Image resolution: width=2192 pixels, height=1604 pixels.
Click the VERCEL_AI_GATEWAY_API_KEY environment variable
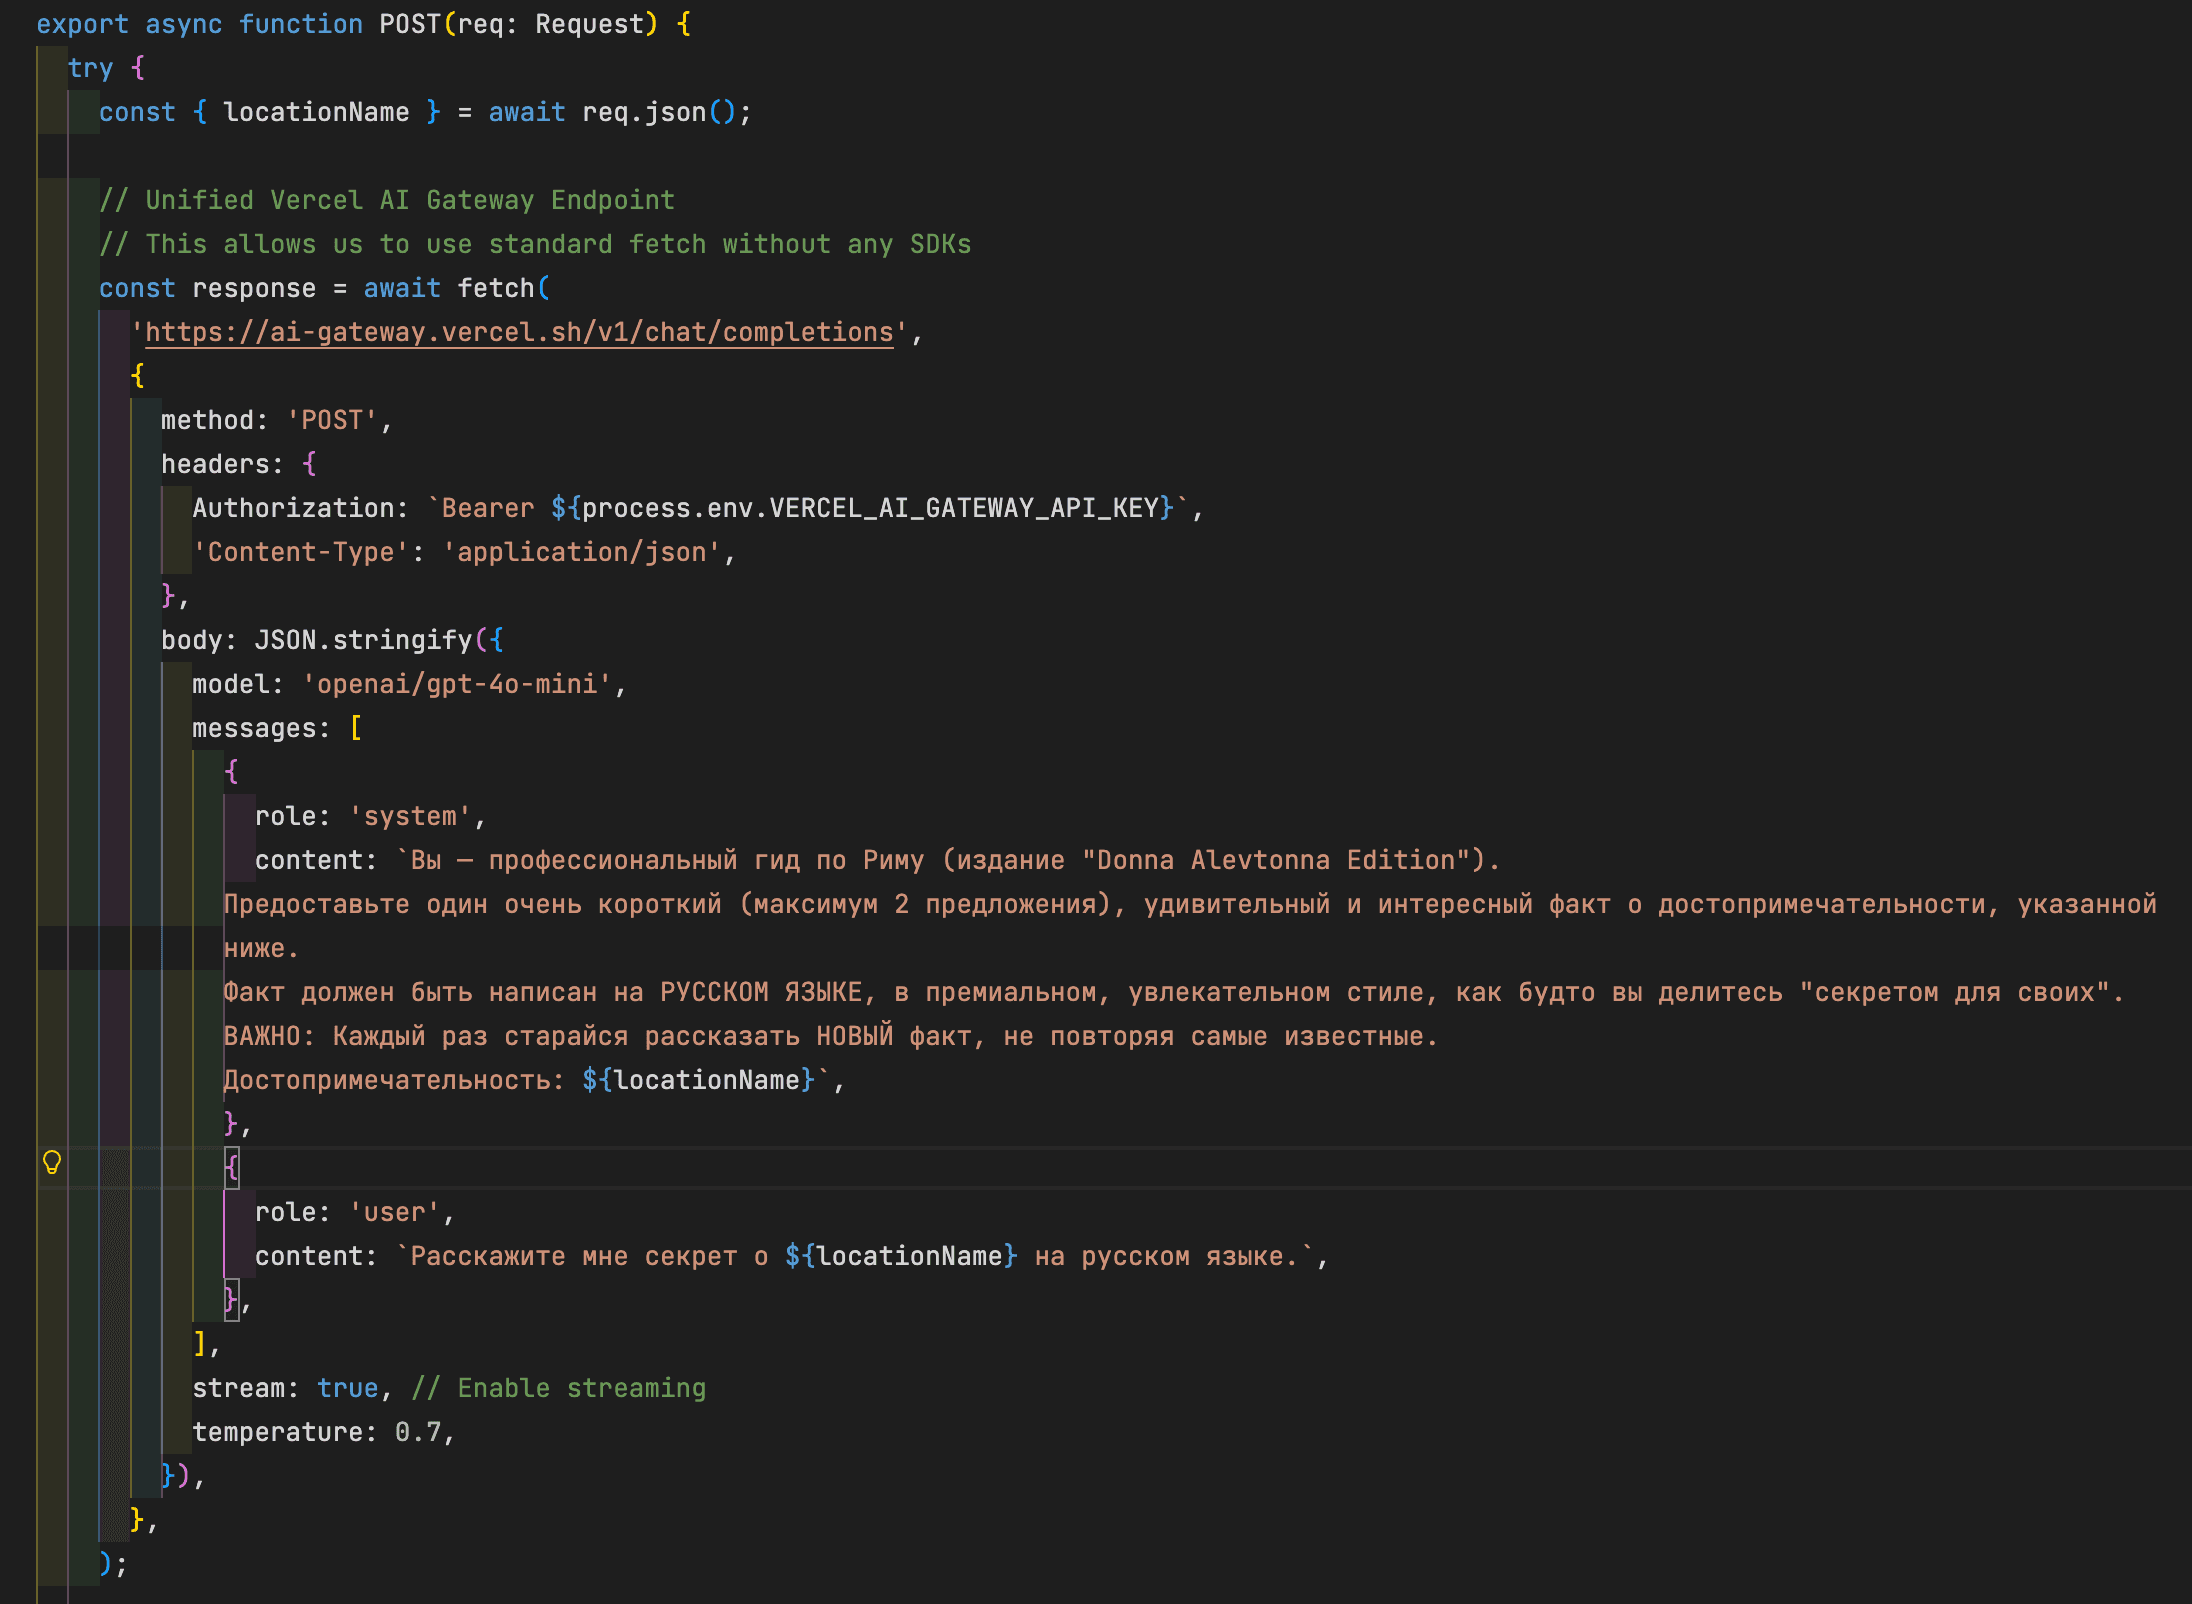(964, 508)
